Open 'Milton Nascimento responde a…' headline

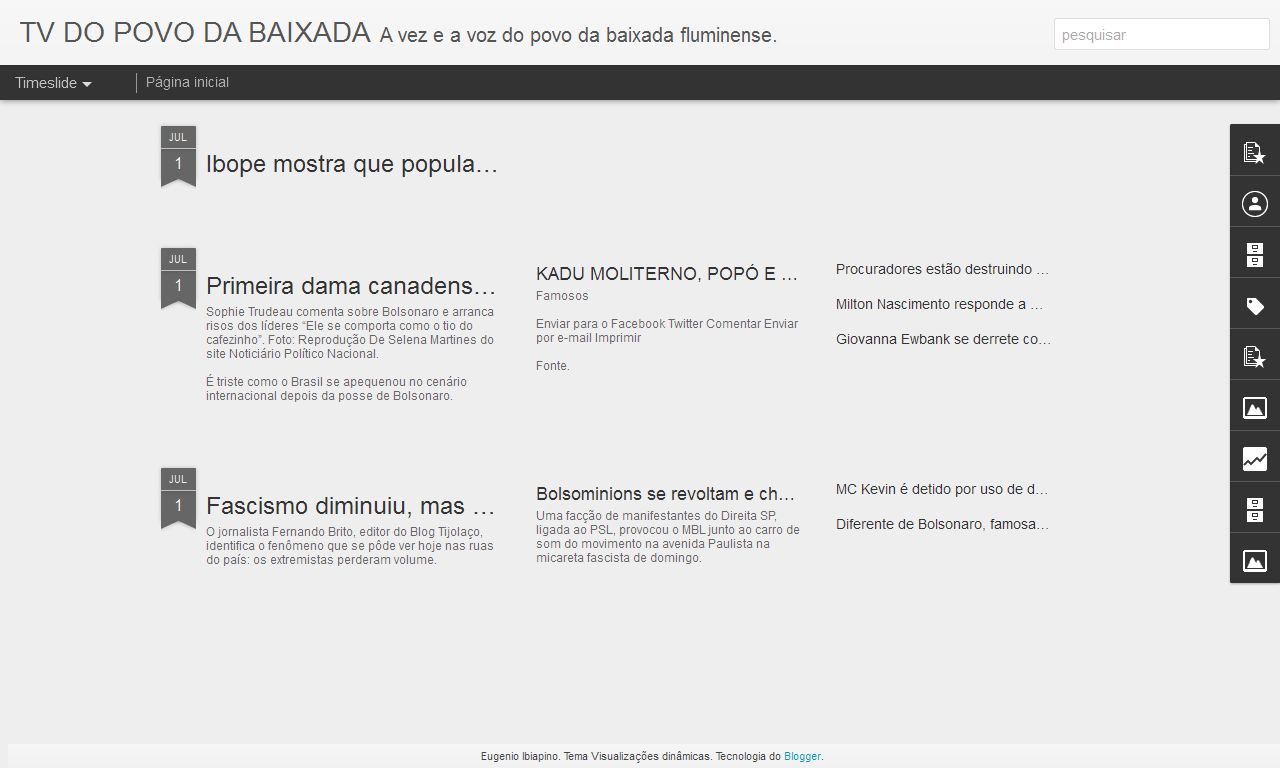point(939,304)
